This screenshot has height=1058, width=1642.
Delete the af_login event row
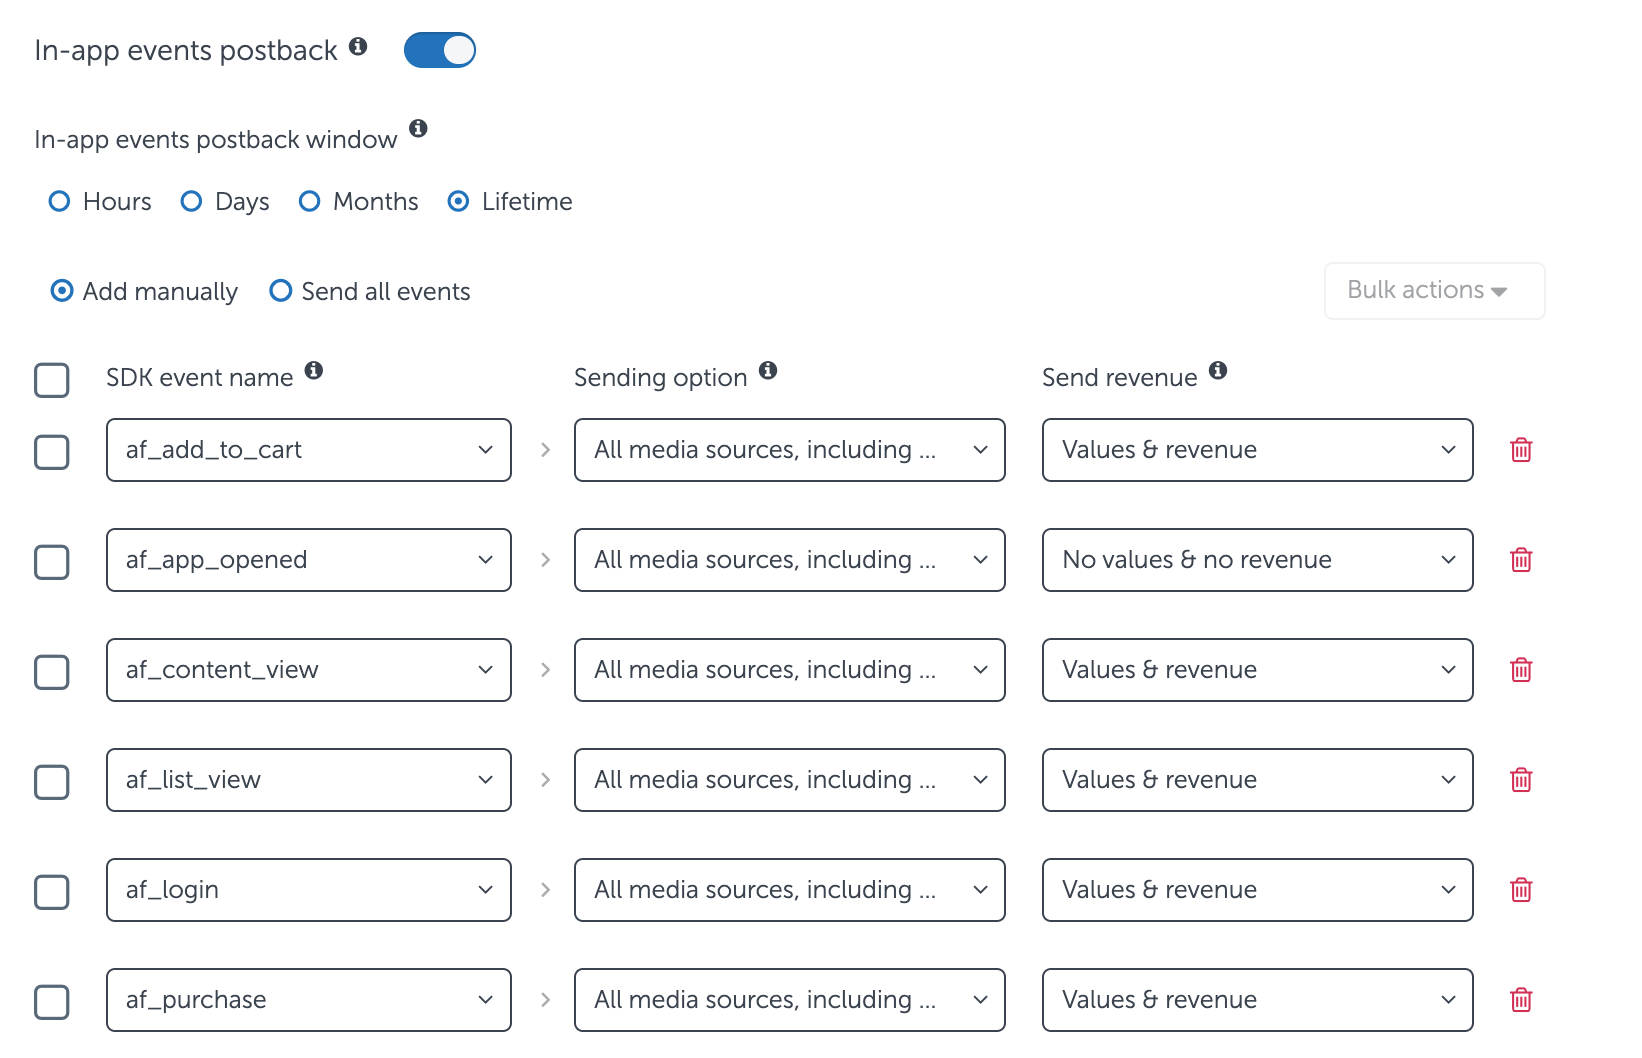1521,890
